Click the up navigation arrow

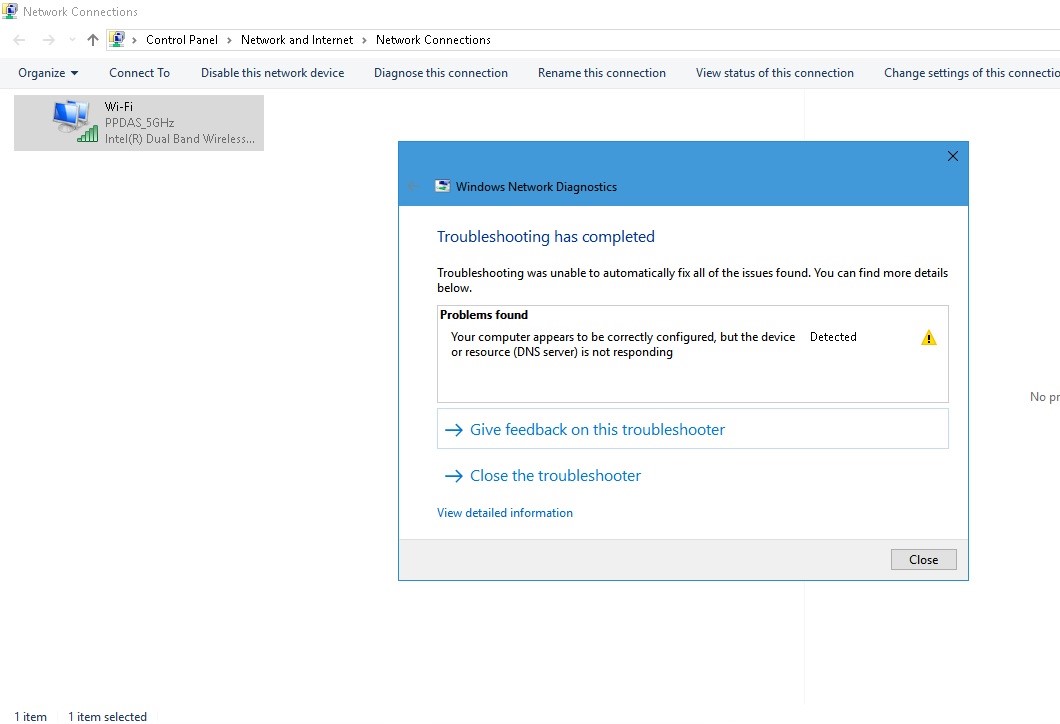point(92,39)
